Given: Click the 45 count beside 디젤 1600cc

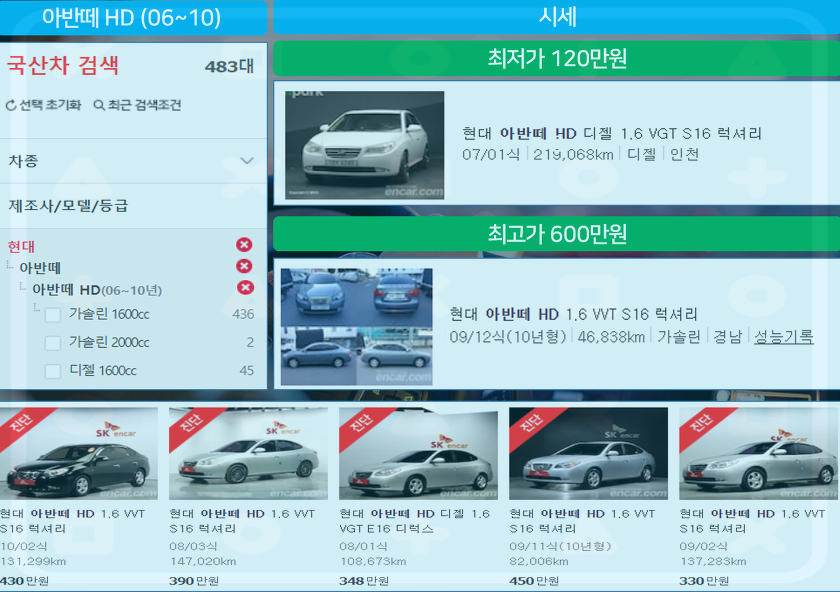Looking at the screenshot, I should (x=246, y=371).
